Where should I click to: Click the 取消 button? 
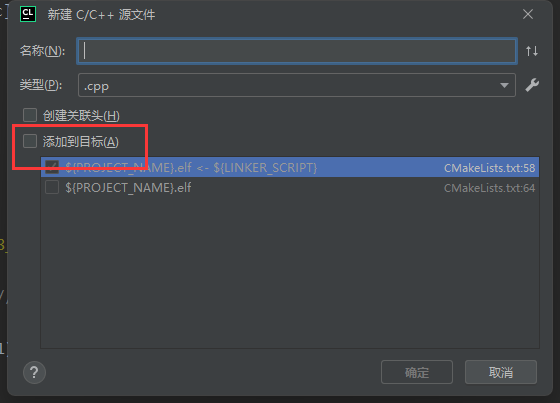pyautogui.click(x=501, y=372)
